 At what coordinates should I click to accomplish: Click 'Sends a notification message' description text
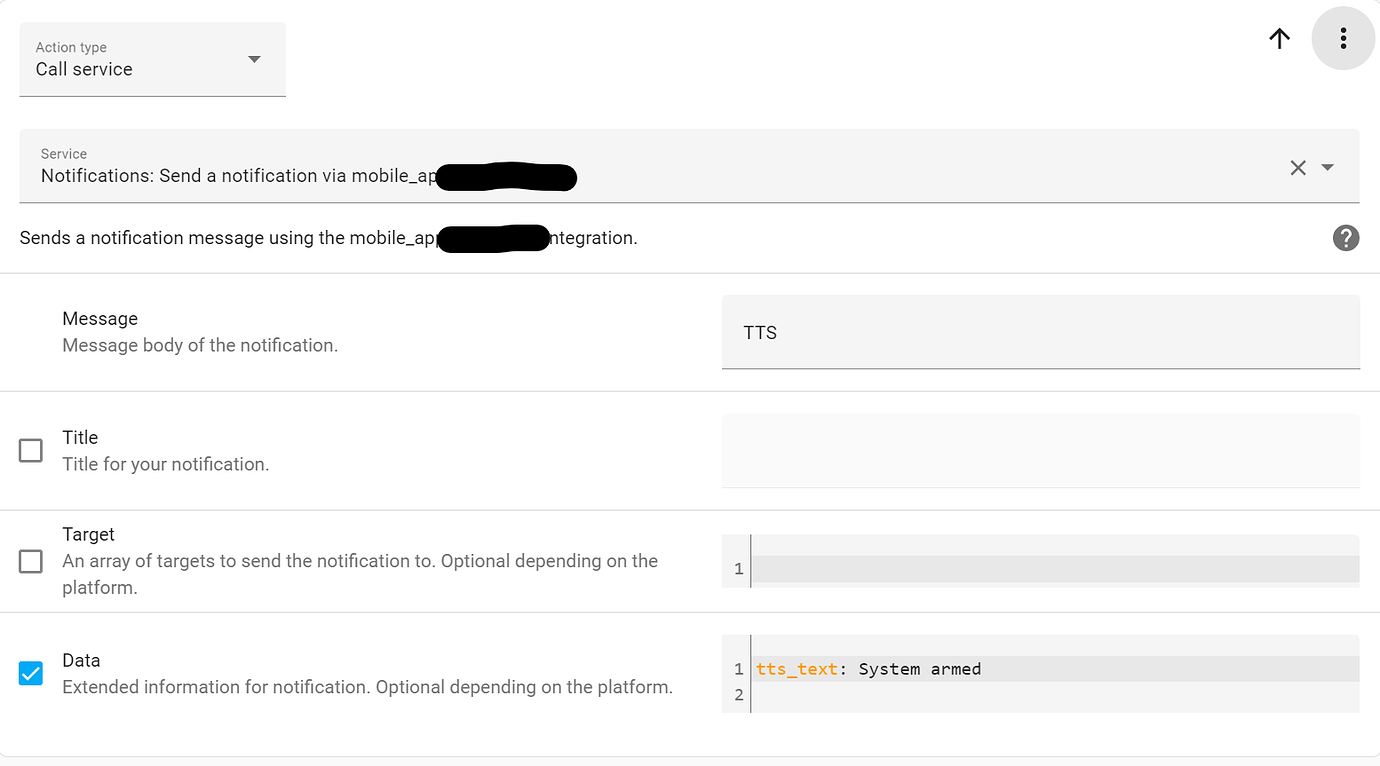[328, 238]
